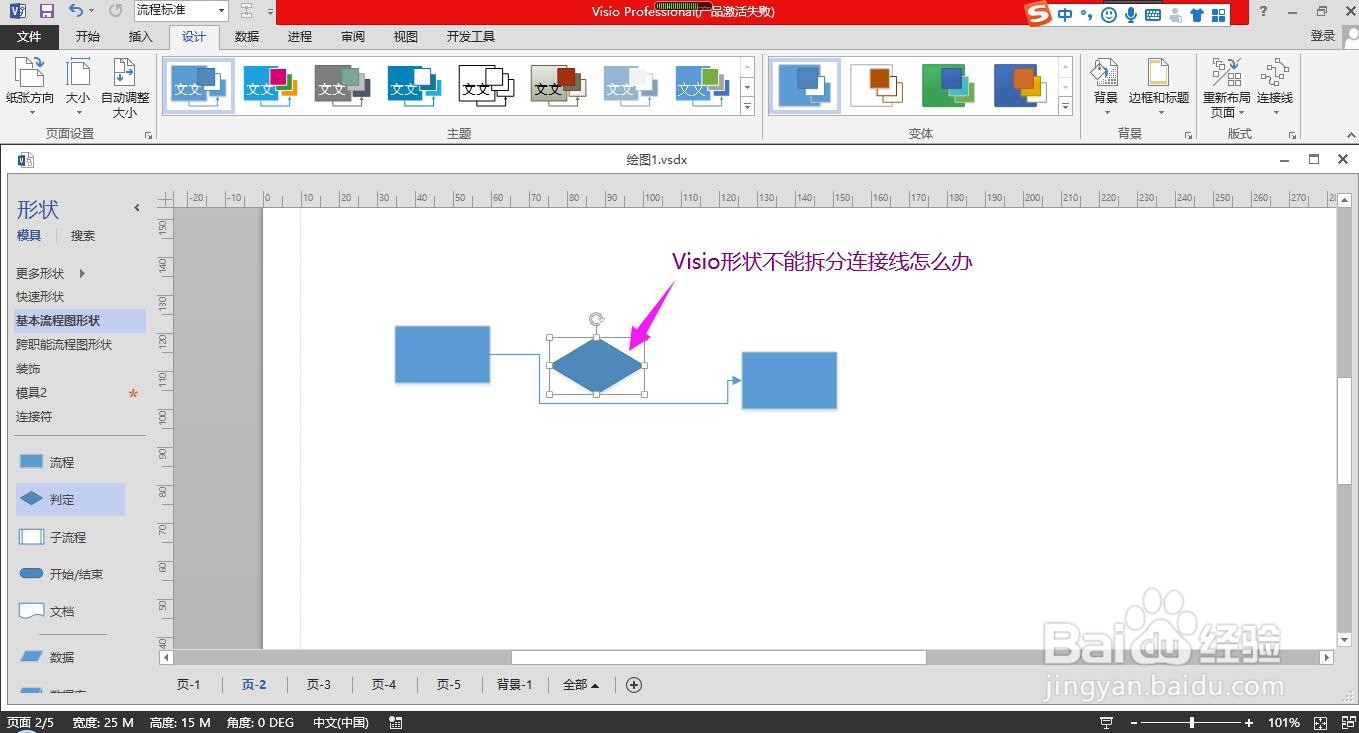Switch to the 数据 ribbon tab
The height and width of the screenshot is (733, 1359).
pyautogui.click(x=247, y=36)
